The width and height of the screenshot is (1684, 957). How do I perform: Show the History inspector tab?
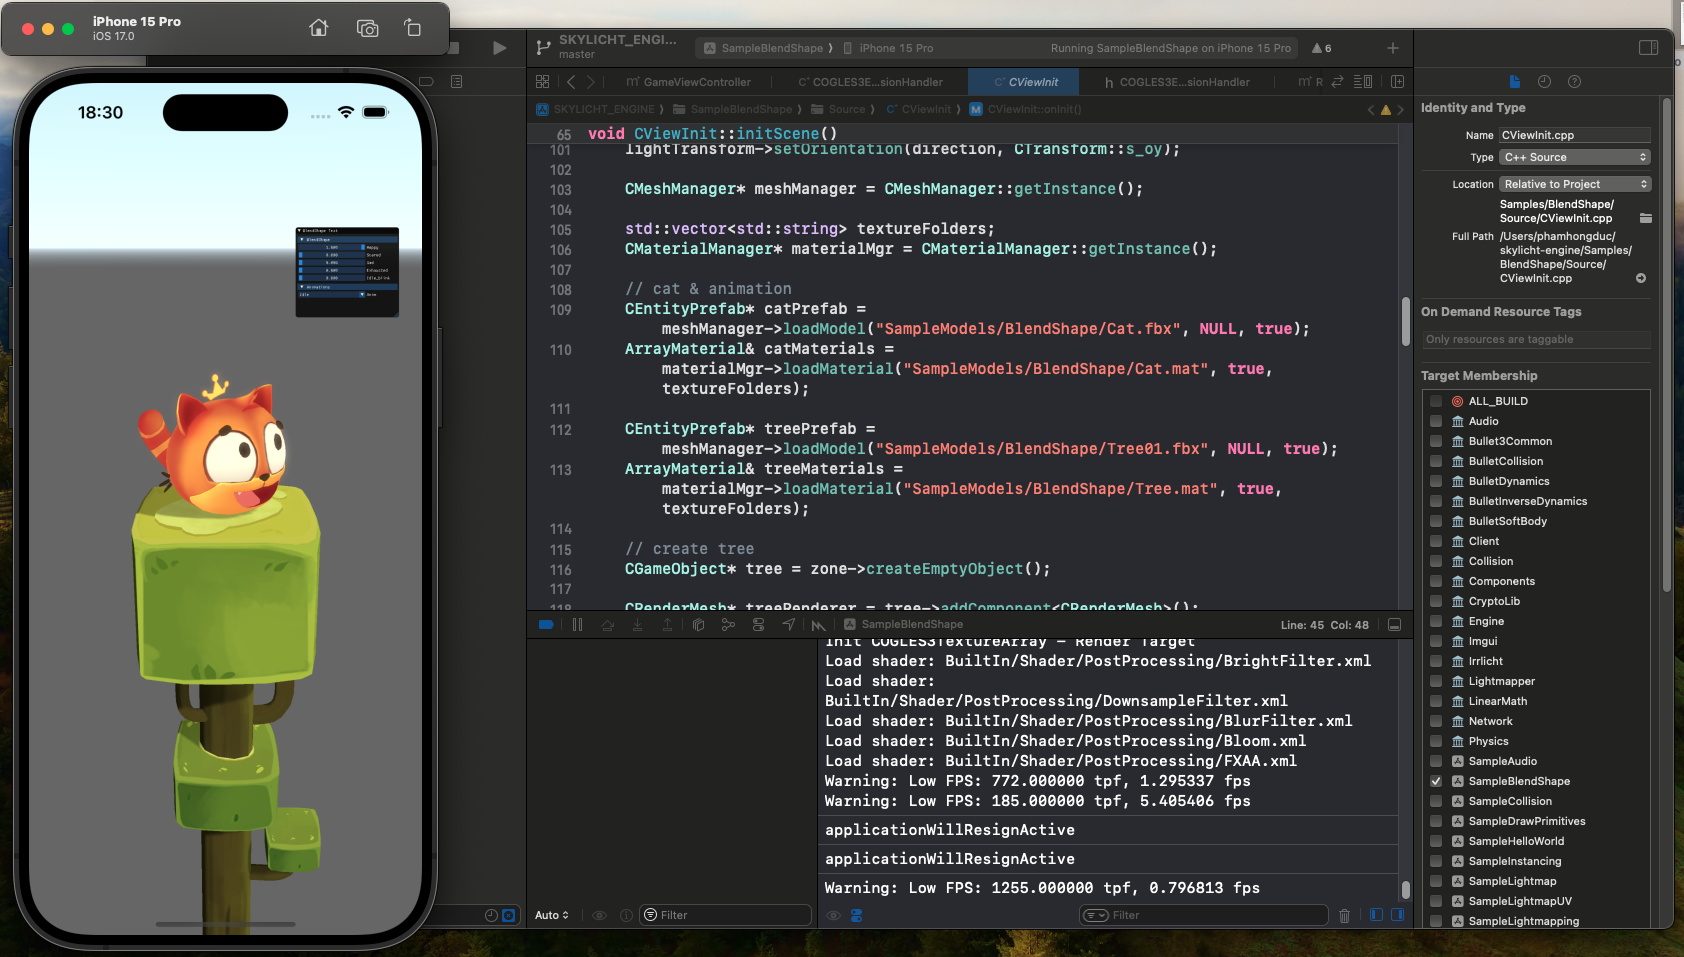coord(1544,82)
